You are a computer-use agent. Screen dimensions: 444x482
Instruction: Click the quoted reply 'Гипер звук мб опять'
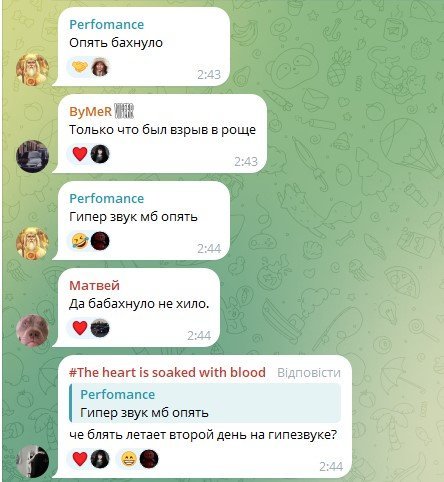tap(205, 403)
